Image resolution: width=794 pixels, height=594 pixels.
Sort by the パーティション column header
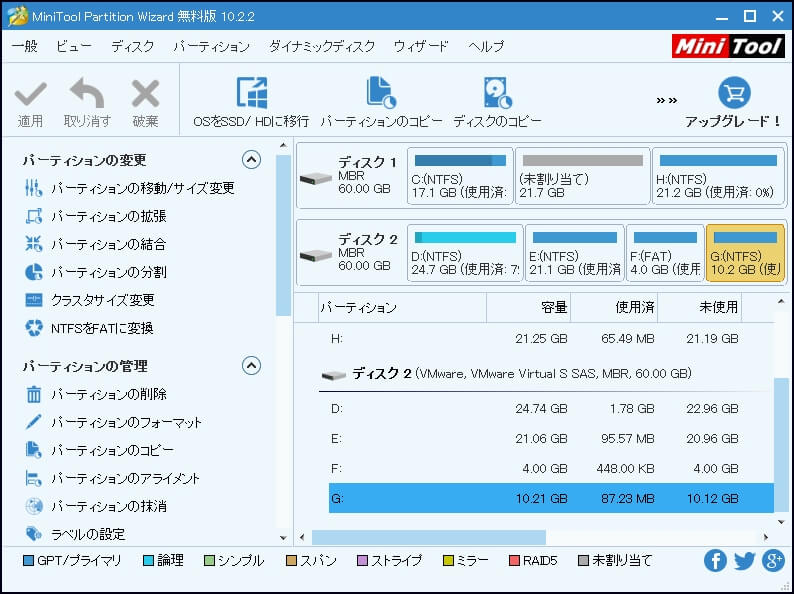click(x=402, y=307)
